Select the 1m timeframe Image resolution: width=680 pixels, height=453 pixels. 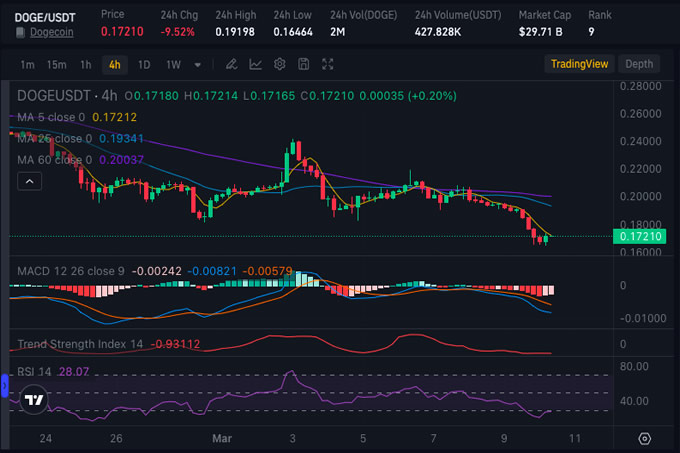27,65
